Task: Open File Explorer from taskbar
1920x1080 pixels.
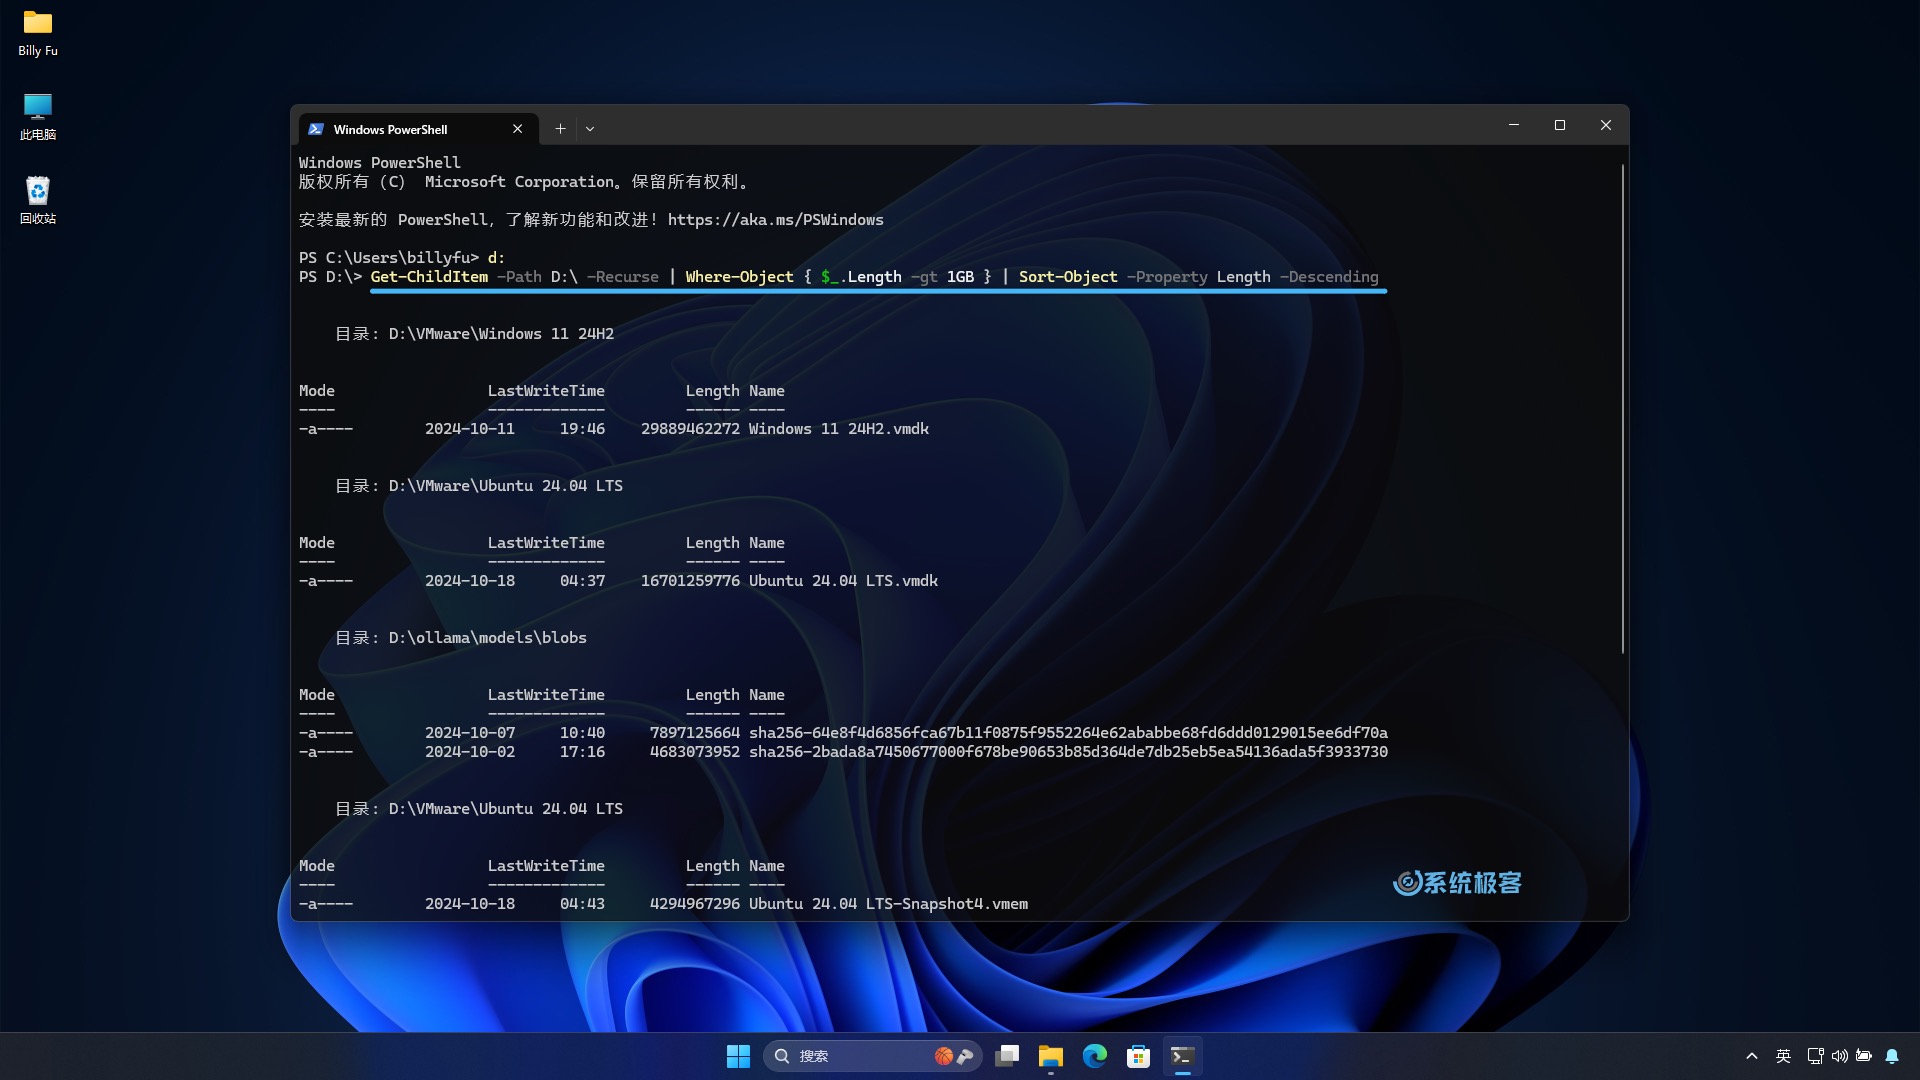Action: 1051,1055
